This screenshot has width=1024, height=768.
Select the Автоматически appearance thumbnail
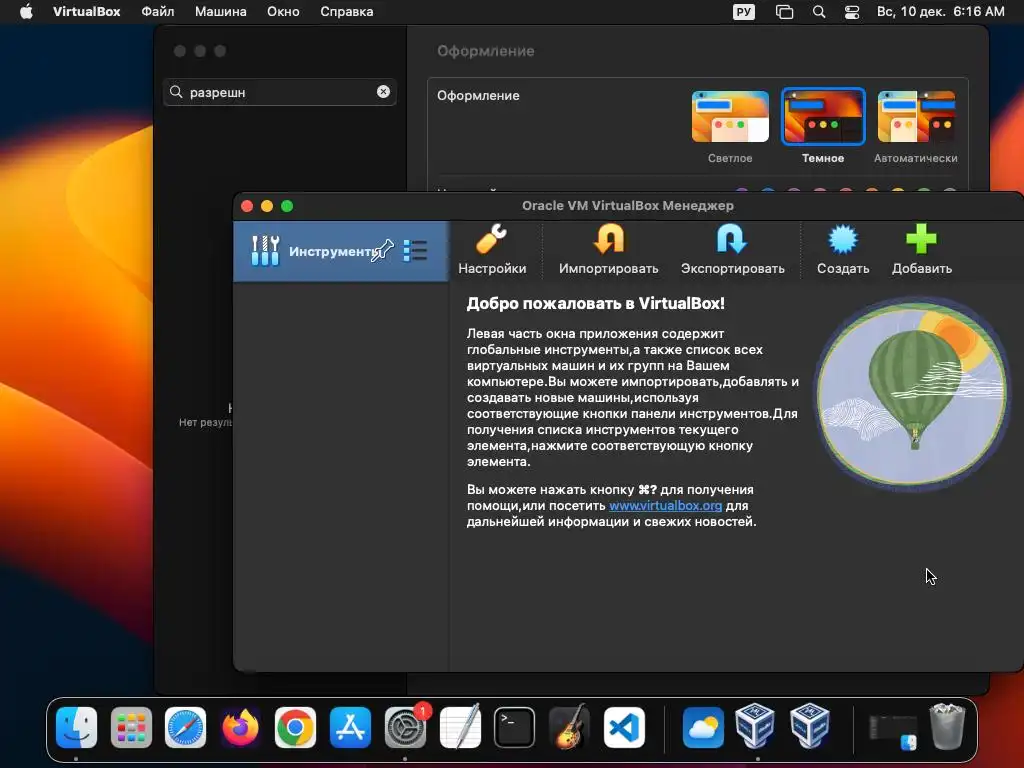pos(916,116)
